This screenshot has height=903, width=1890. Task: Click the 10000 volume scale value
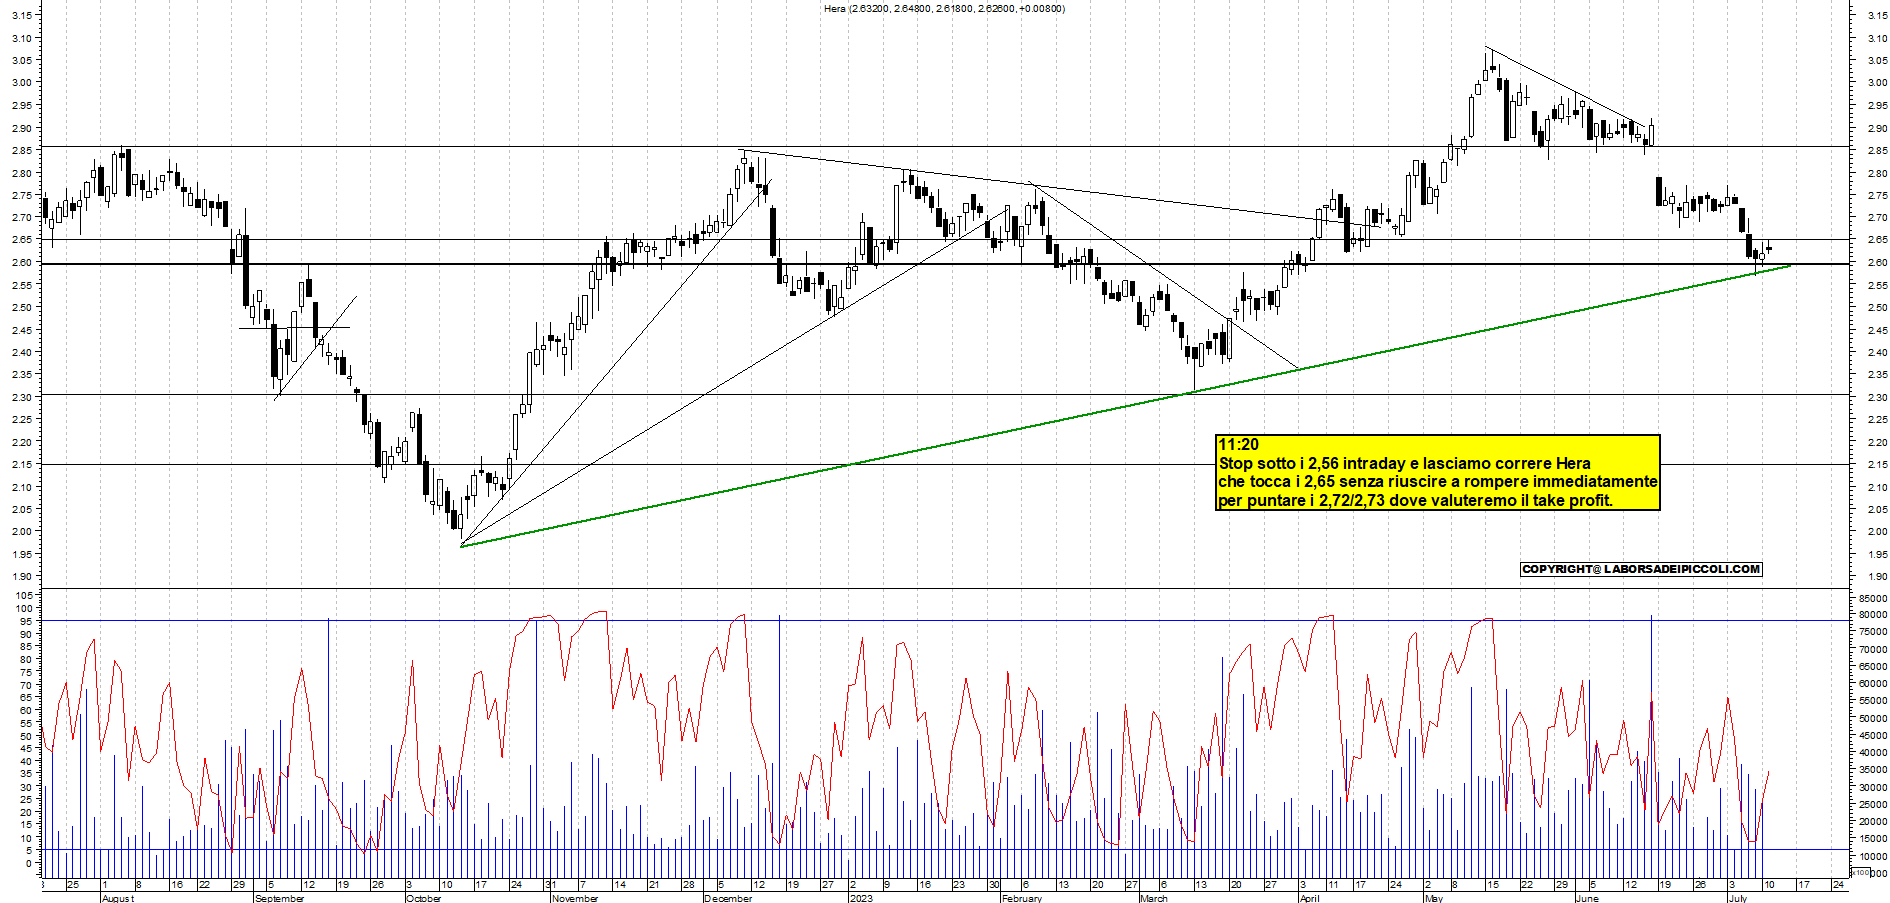point(1873,856)
